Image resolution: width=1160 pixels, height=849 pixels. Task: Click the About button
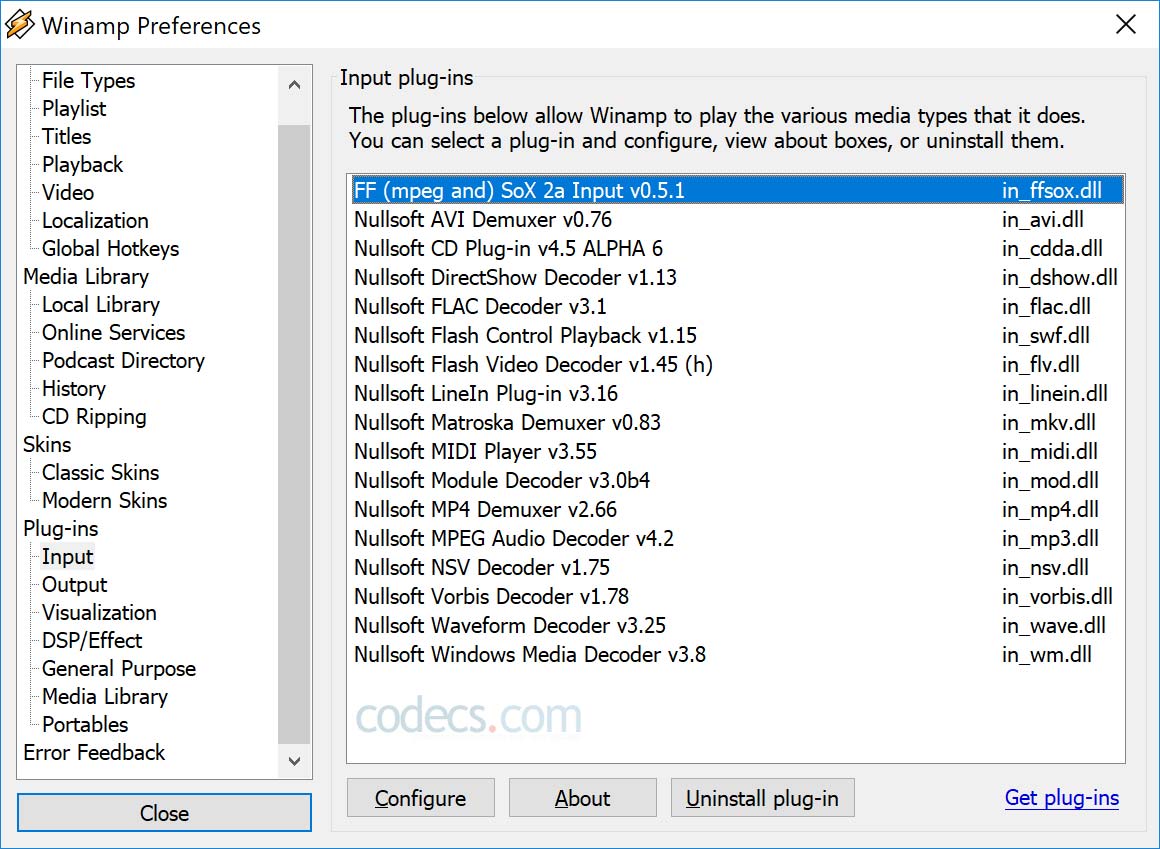582,798
